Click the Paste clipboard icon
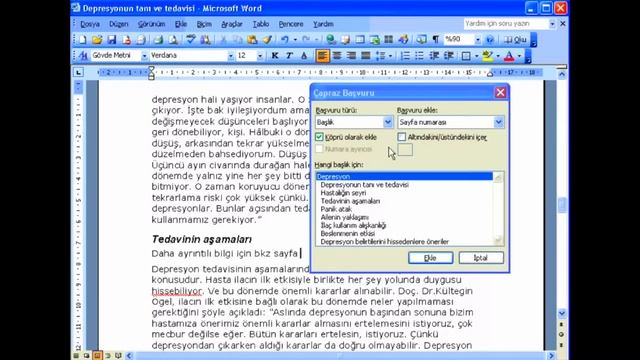Screen dimensions: 640x360 pos(252,40)
